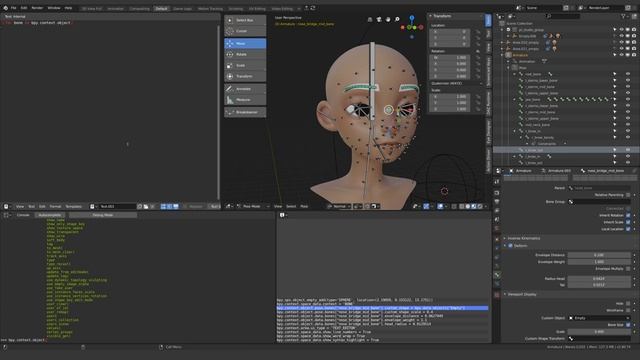
Task: Open the Bone properties tab icon
Action: [497, 275]
